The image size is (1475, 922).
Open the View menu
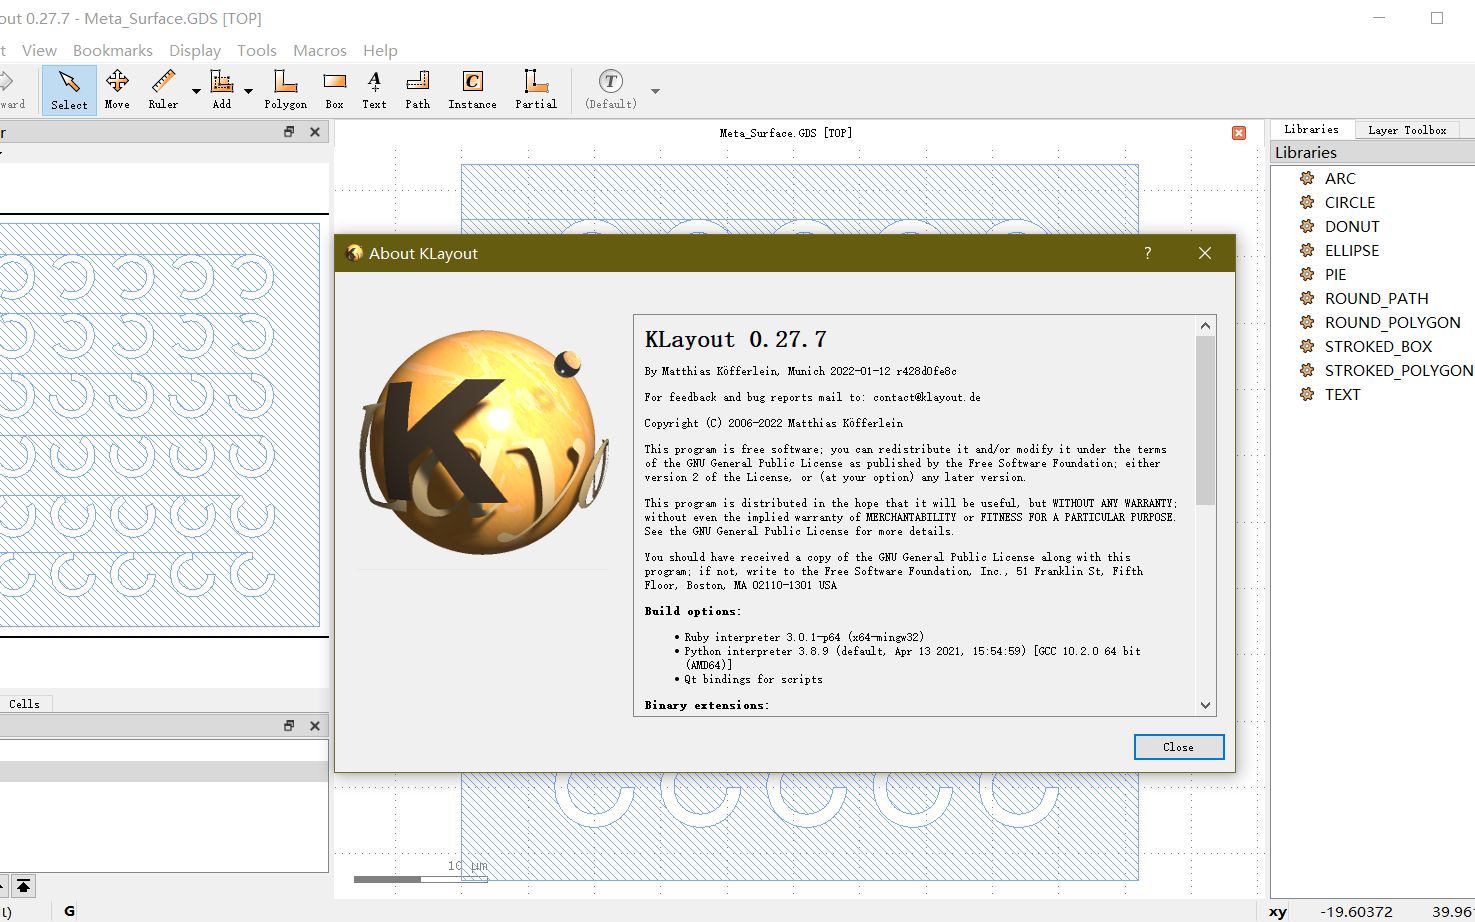[x=39, y=50]
